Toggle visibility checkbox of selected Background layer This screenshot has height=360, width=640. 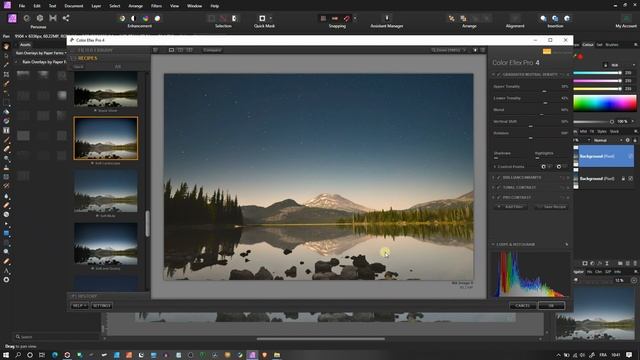[x=631, y=156]
